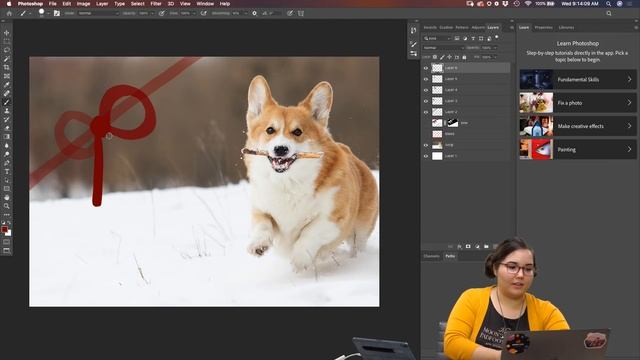Select the Hand tool
Viewport: 640px width, 360px height.
(x=7, y=197)
